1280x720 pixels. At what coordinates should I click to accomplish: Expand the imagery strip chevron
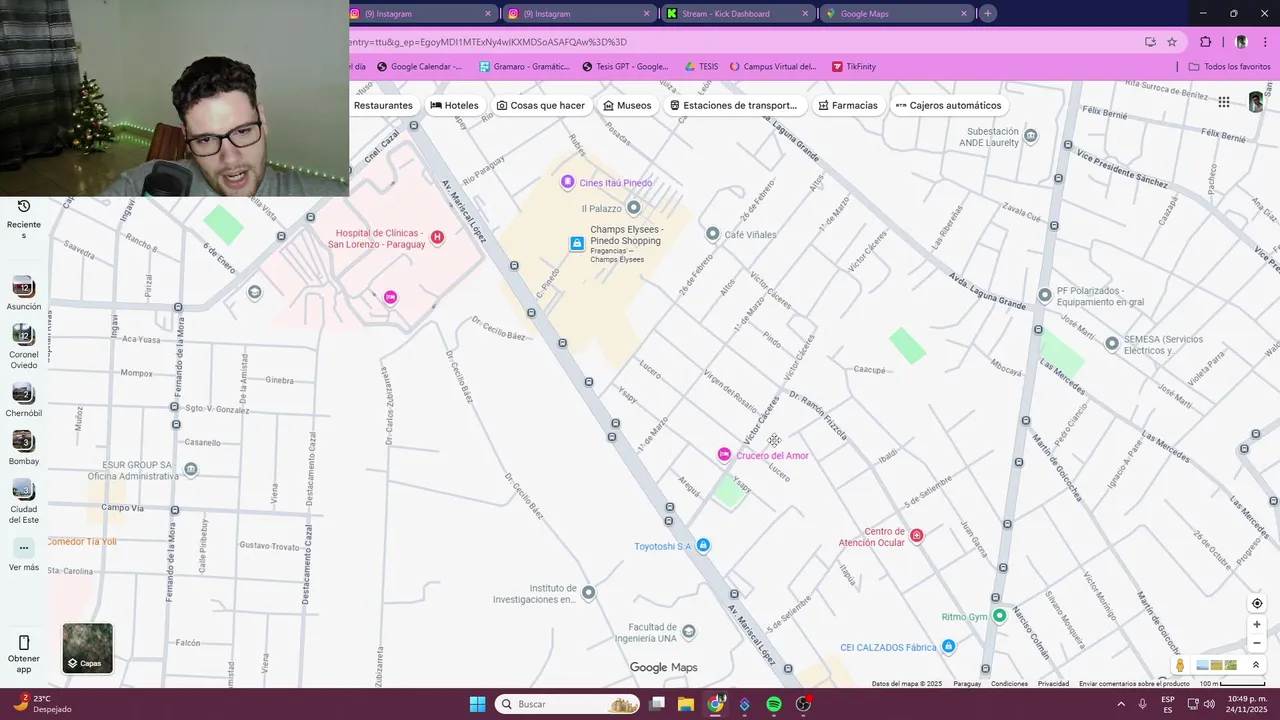(x=1256, y=665)
